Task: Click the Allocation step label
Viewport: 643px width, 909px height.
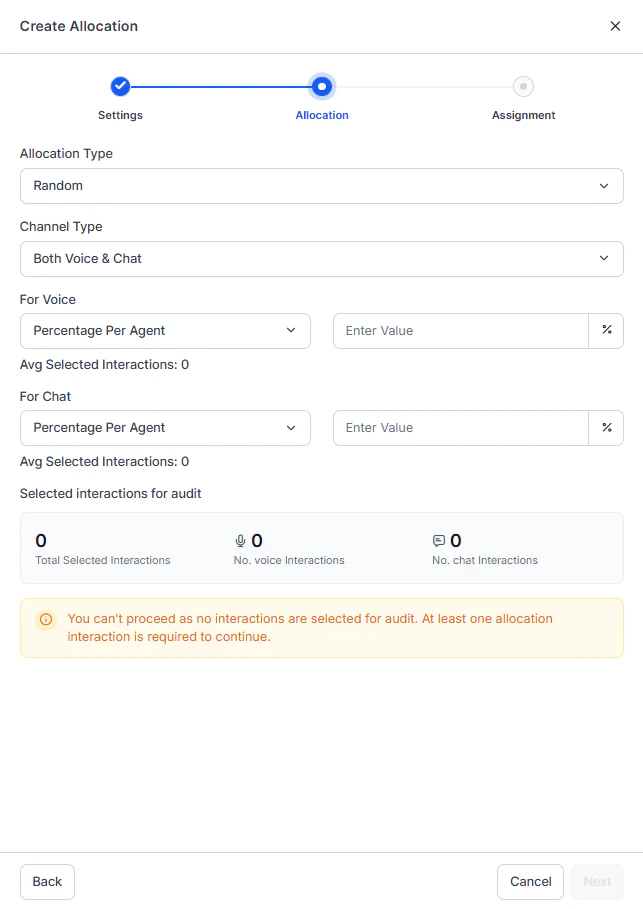Action: (322, 115)
